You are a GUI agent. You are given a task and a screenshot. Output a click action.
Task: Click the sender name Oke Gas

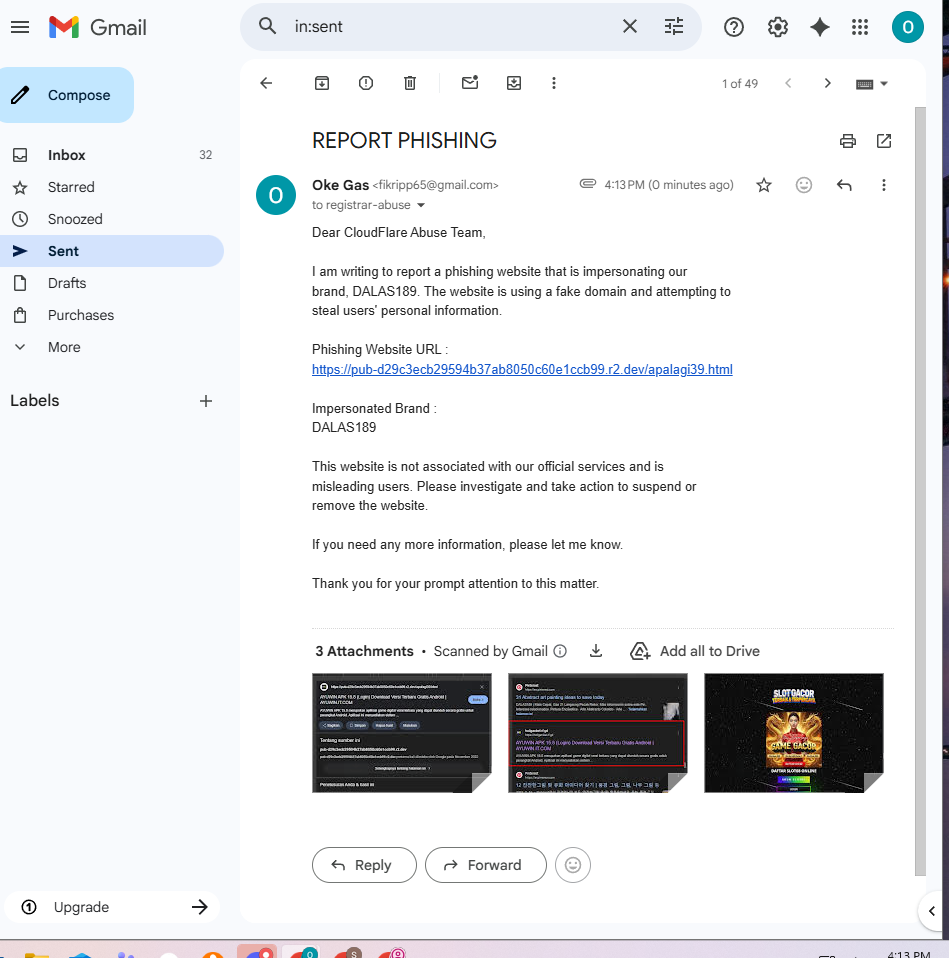pos(340,185)
